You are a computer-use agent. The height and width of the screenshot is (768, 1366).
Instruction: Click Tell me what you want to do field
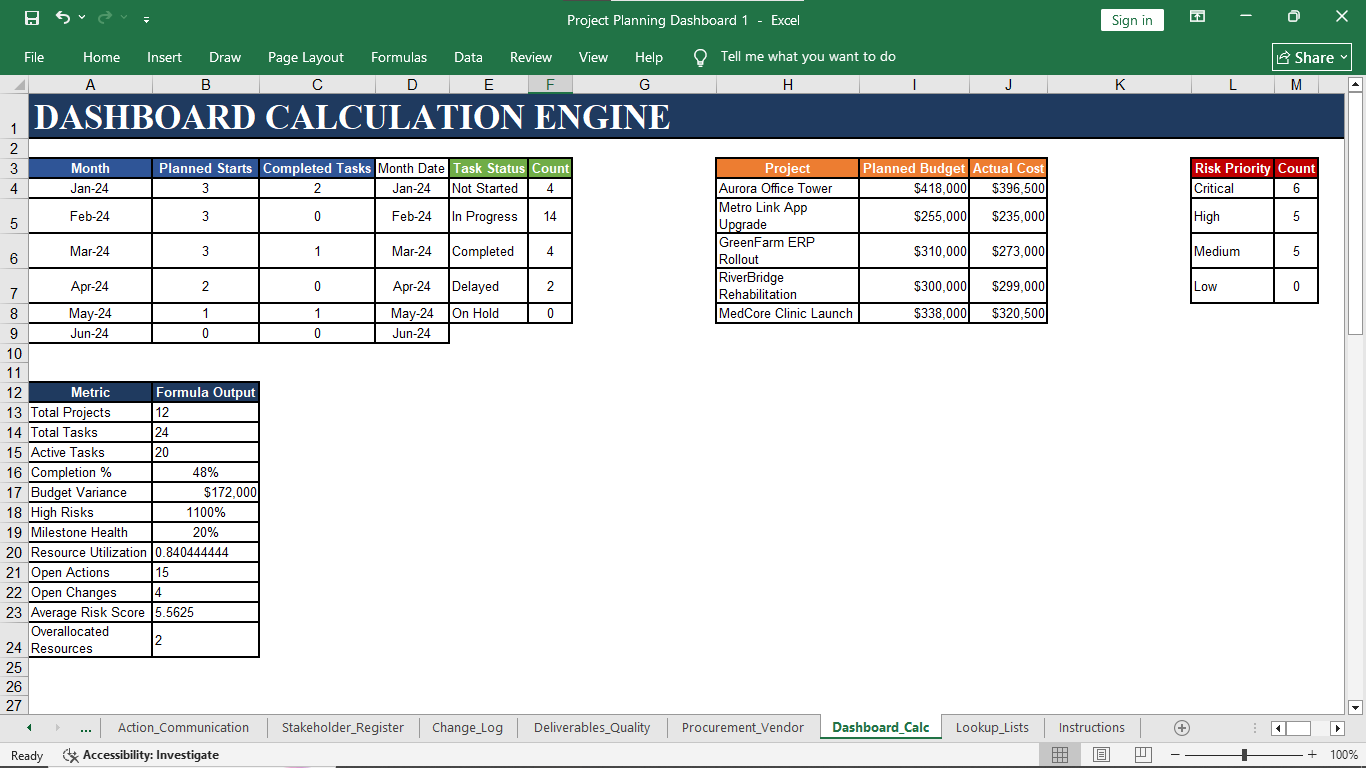point(808,57)
